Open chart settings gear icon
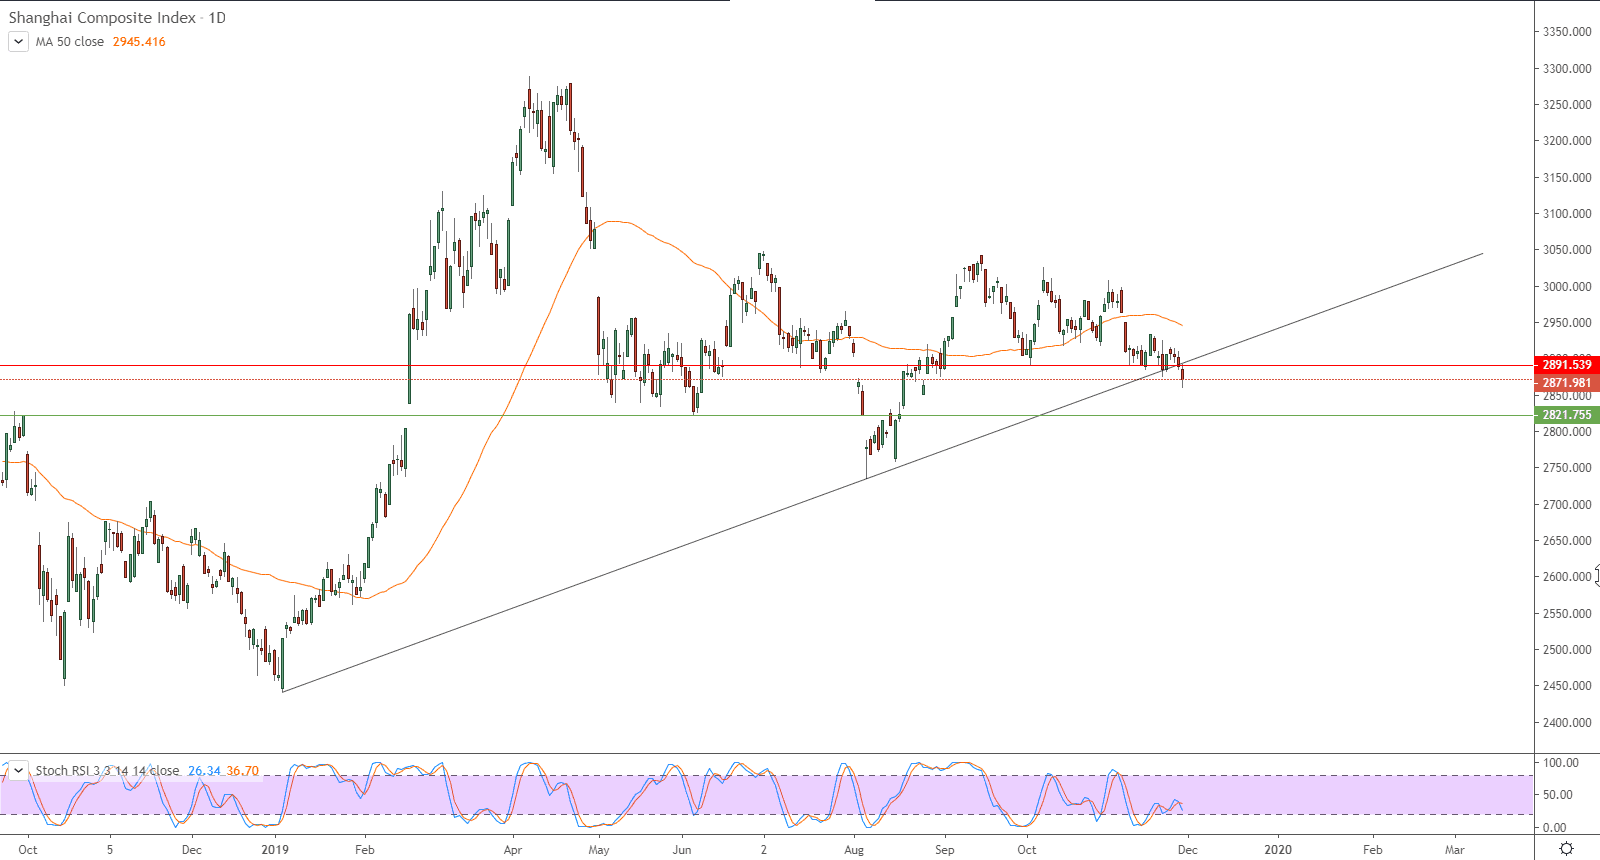1600x860 pixels. click(1567, 849)
